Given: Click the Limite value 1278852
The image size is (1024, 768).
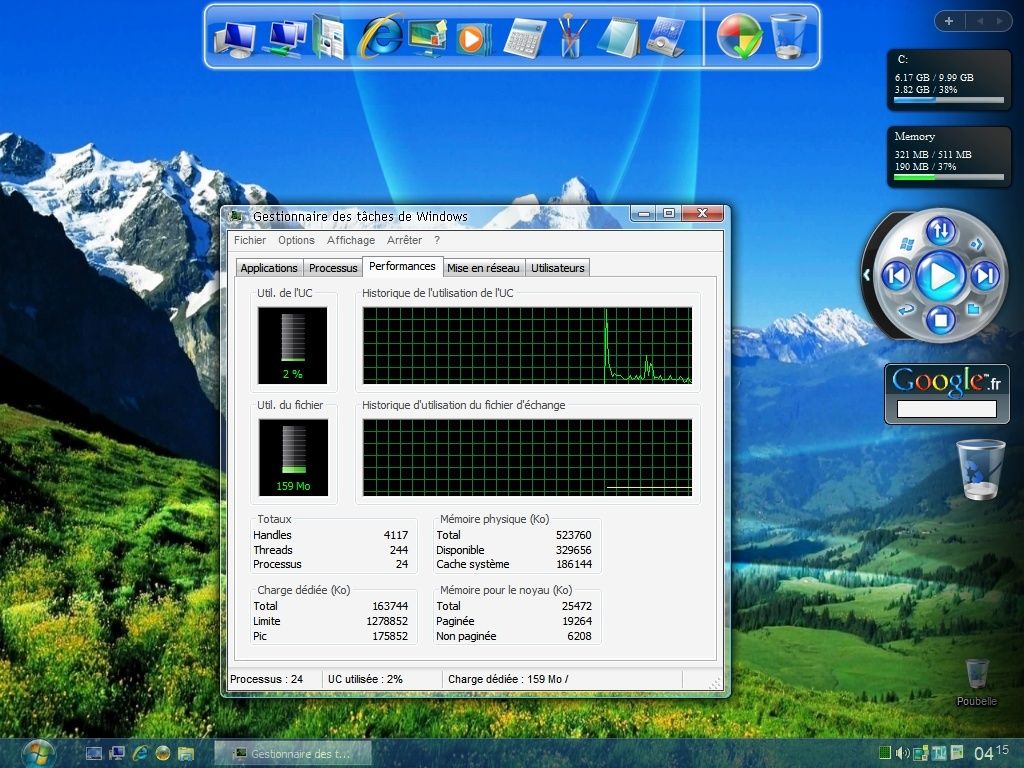Looking at the screenshot, I should [x=387, y=621].
